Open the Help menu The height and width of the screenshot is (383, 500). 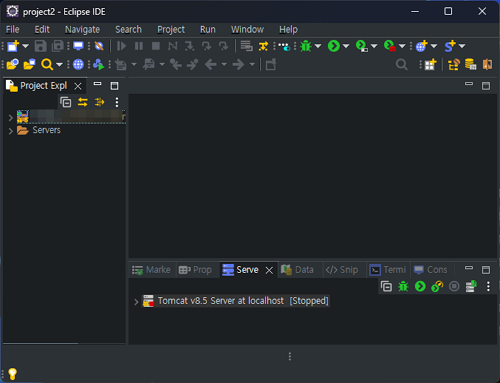coord(288,29)
